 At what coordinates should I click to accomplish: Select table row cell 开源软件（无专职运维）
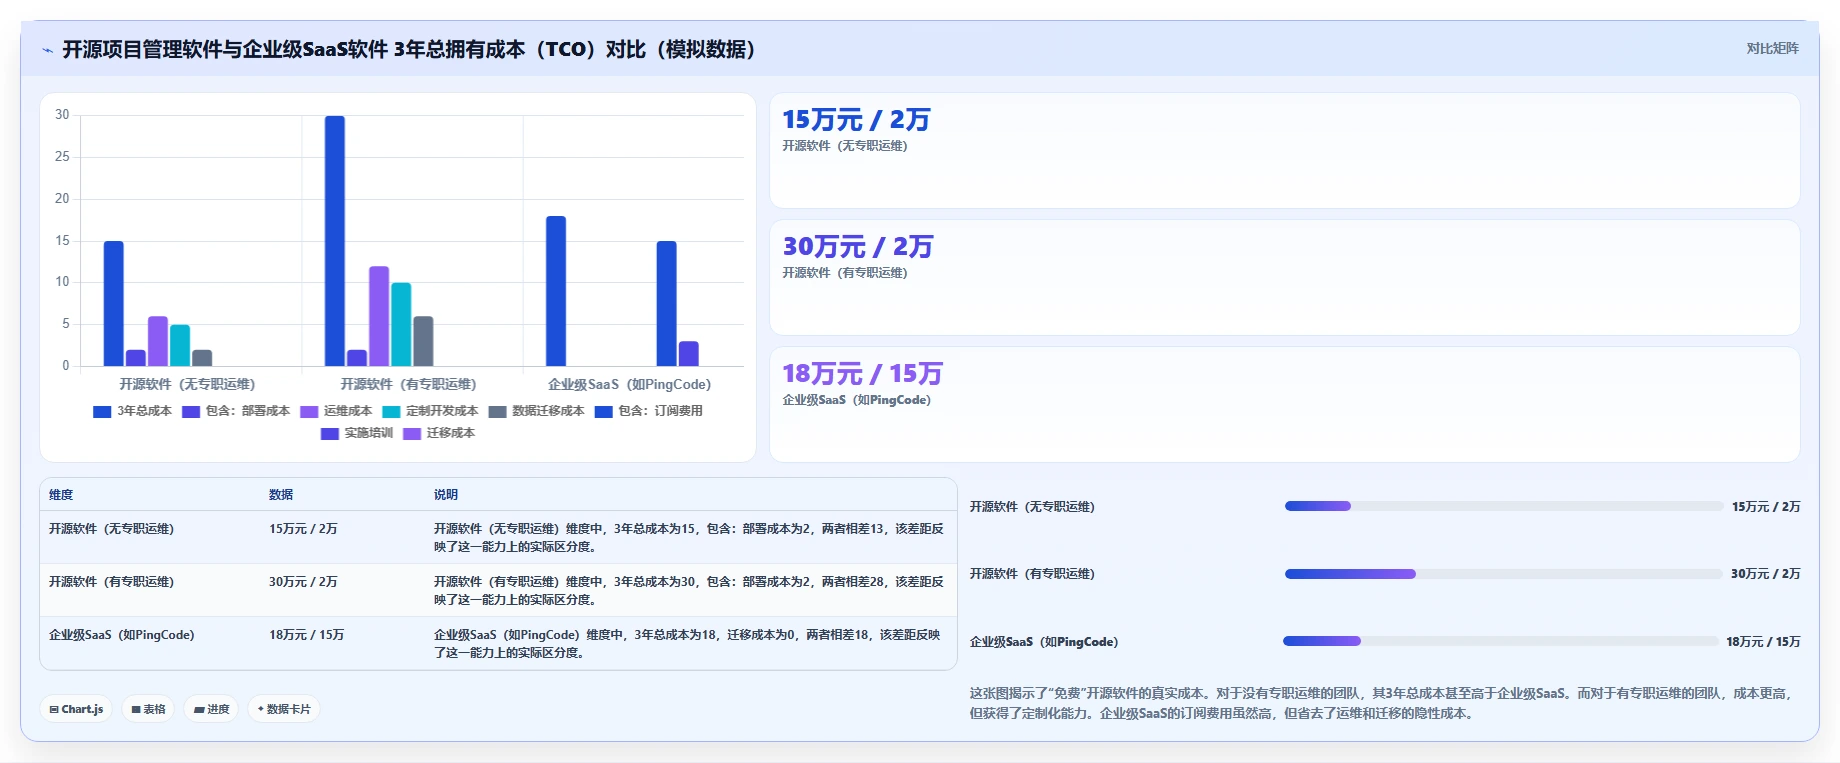(x=111, y=529)
